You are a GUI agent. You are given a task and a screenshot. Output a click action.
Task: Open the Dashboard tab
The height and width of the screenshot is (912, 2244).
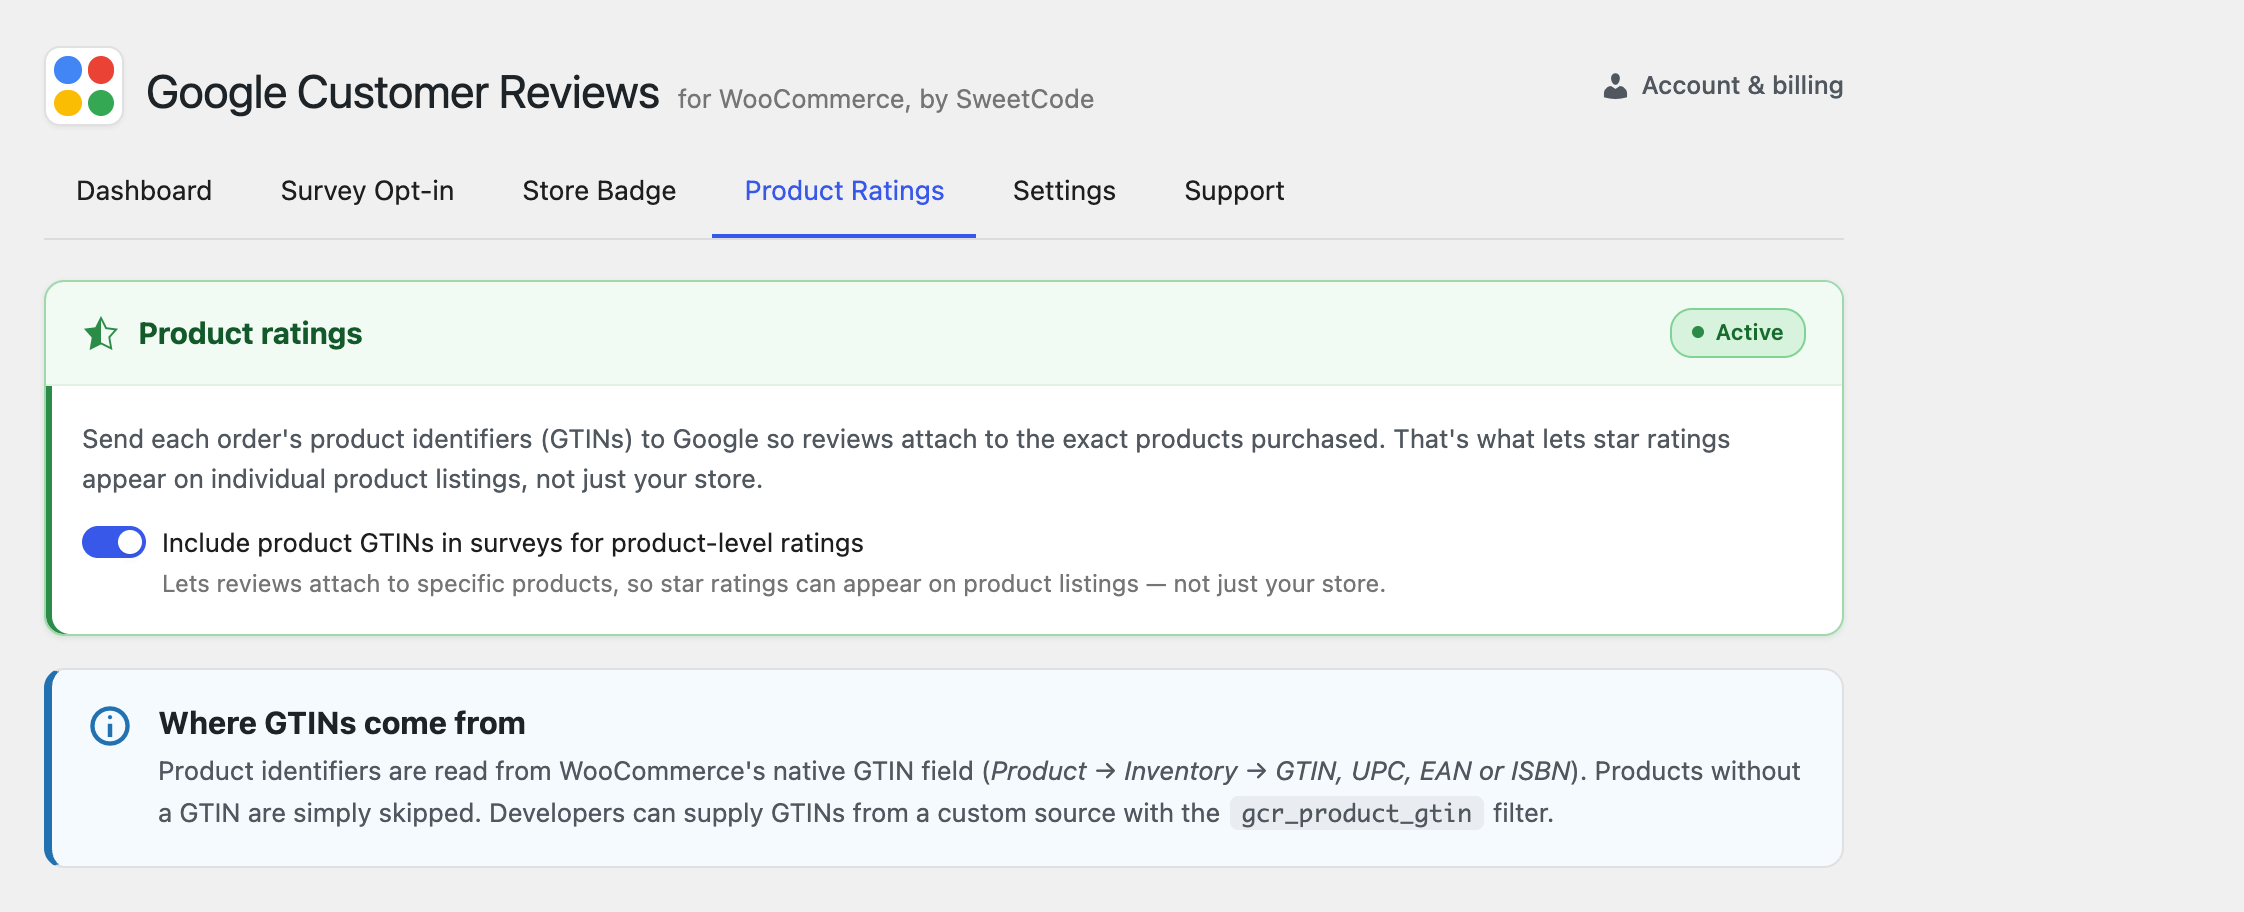coord(144,191)
